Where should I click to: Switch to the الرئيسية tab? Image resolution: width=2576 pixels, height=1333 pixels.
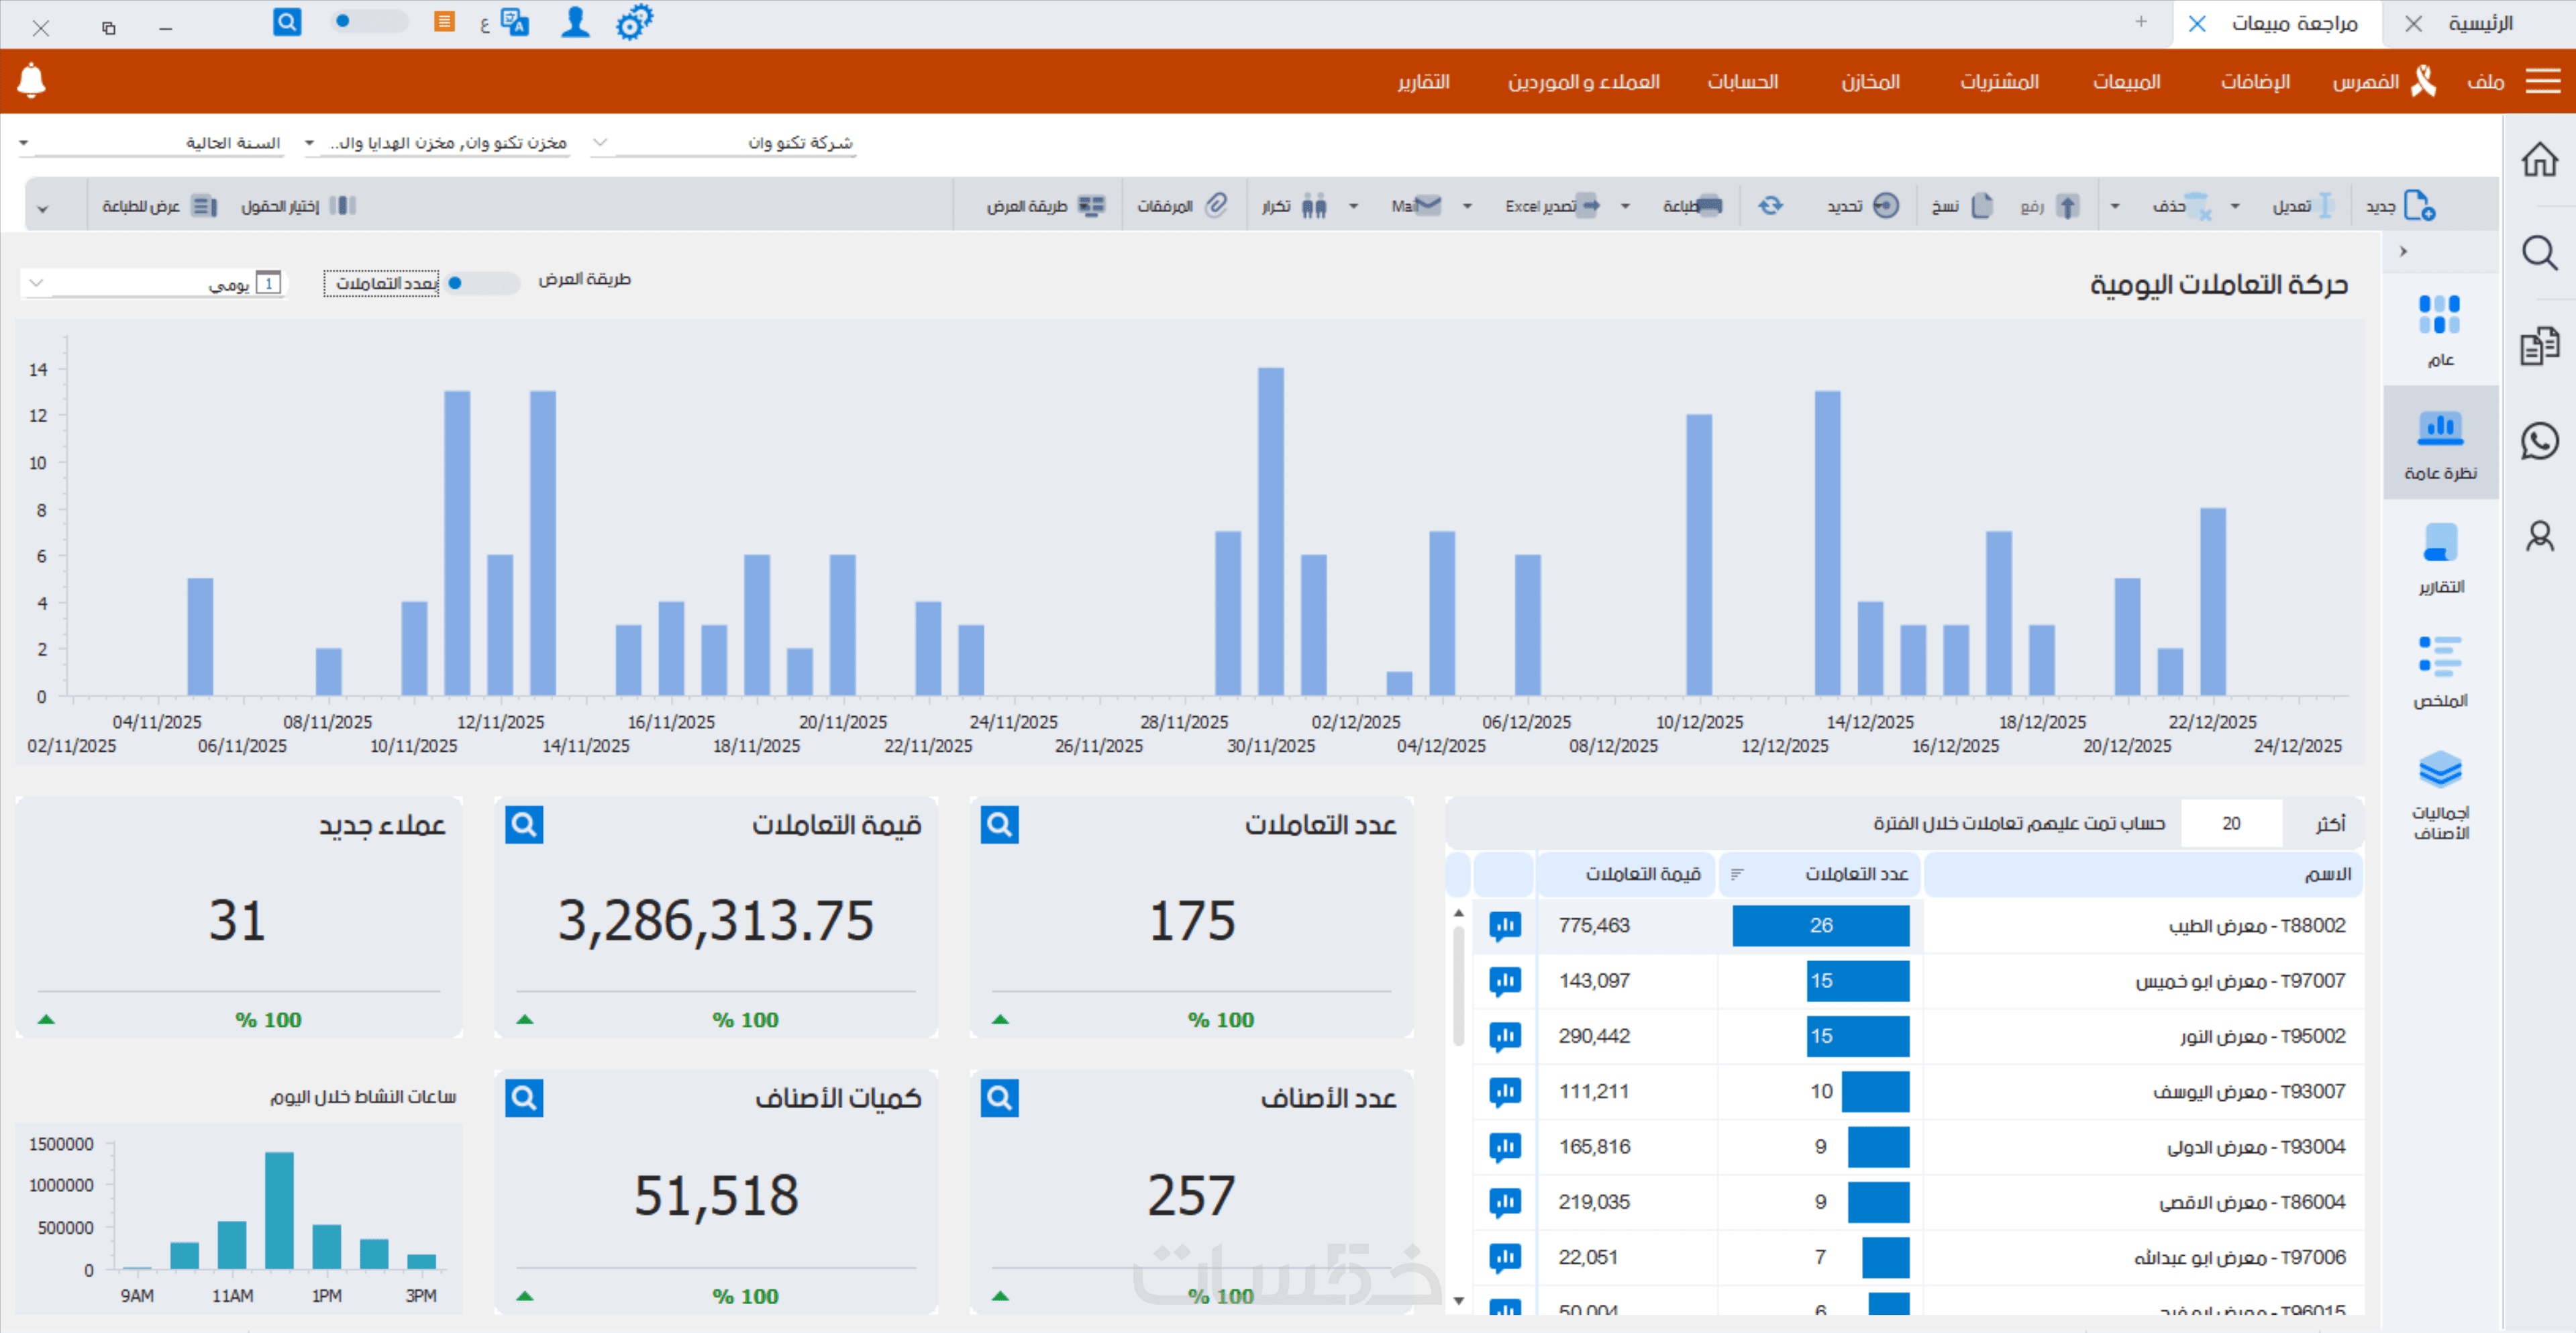click(x=2480, y=23)
